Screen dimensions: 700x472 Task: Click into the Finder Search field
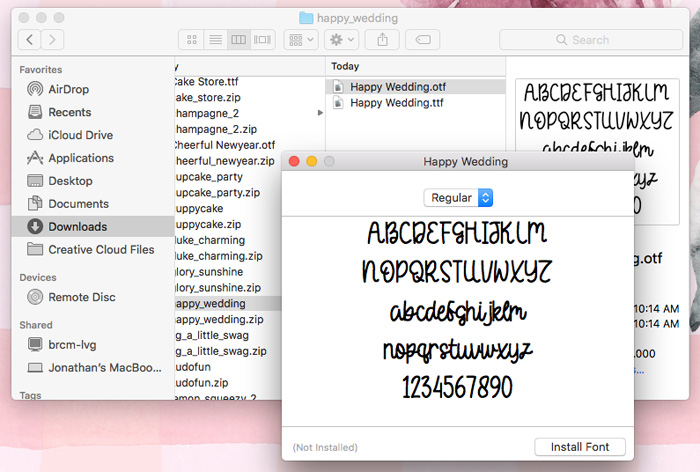[x=591, y=40]
